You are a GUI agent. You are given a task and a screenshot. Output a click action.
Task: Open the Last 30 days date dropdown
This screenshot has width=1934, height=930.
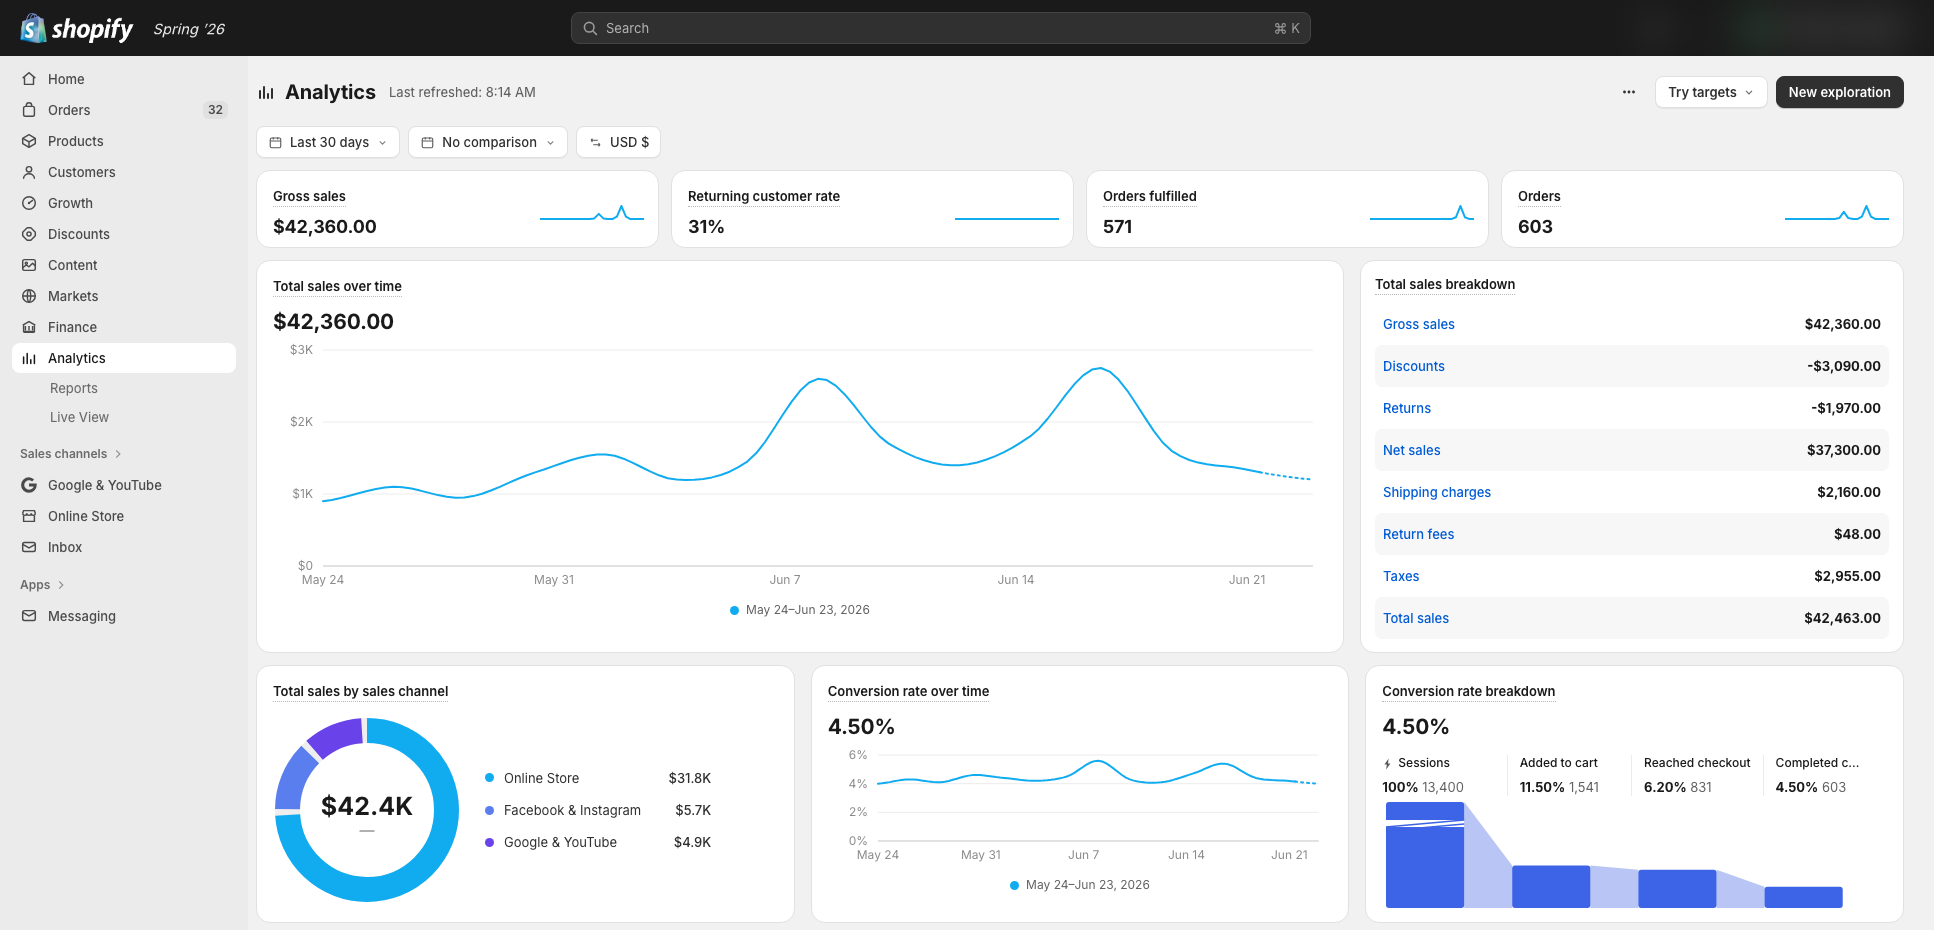pos(328,142)
